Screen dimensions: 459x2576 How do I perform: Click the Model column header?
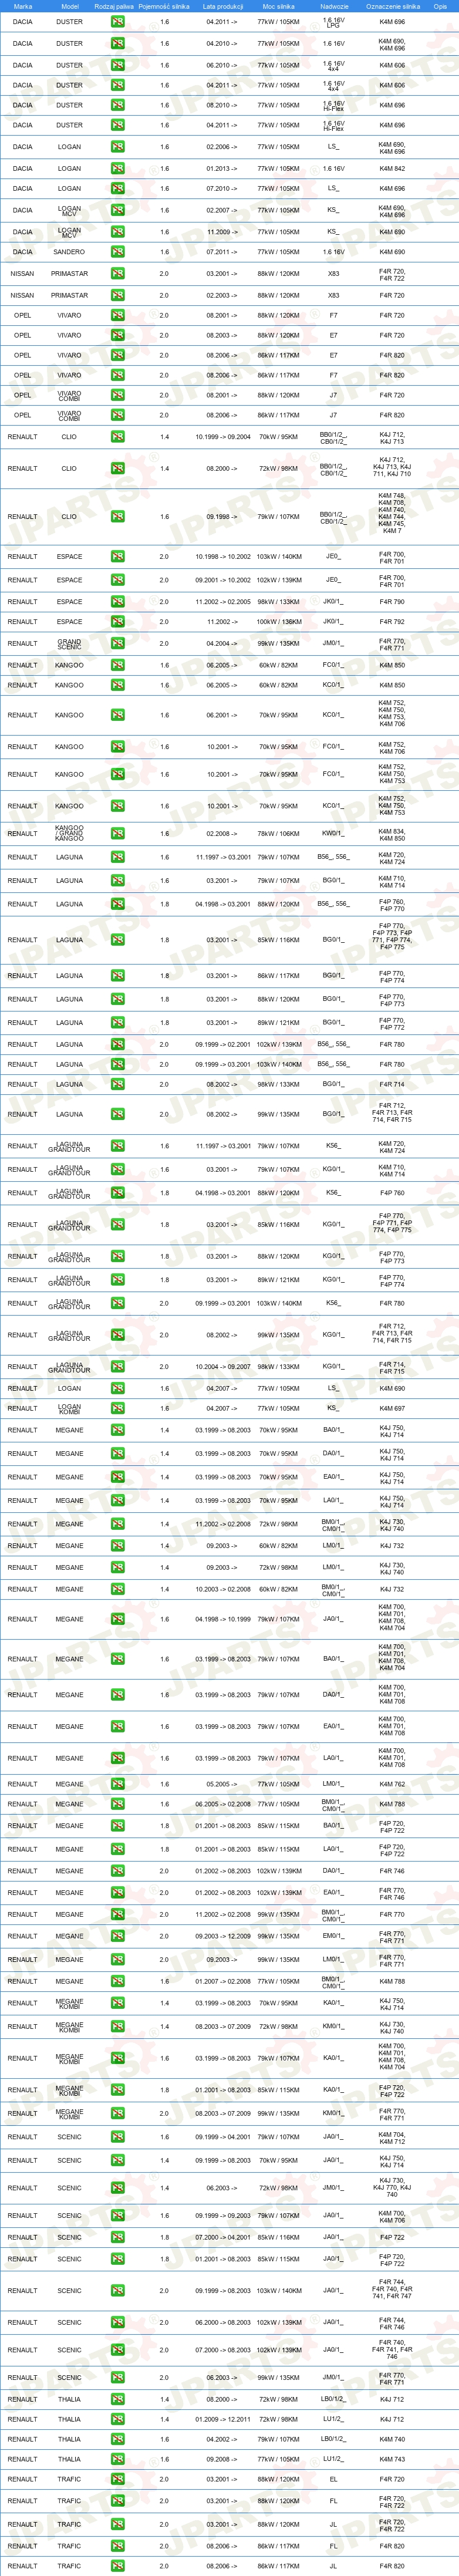[69, 6]
